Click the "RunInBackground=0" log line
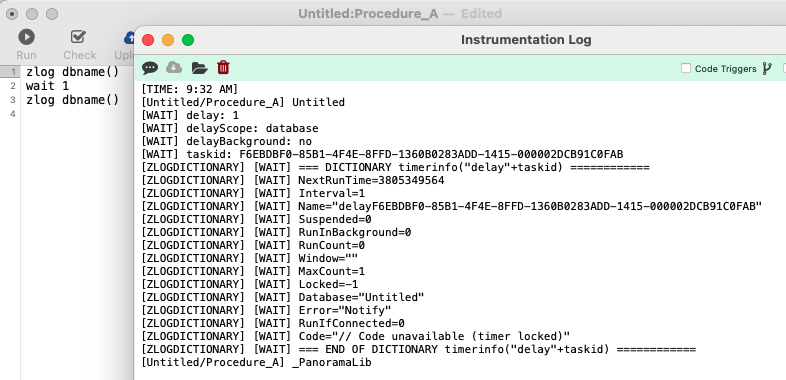Image resolution: width=786 pixels, height=380 pixels. point(276,233)
